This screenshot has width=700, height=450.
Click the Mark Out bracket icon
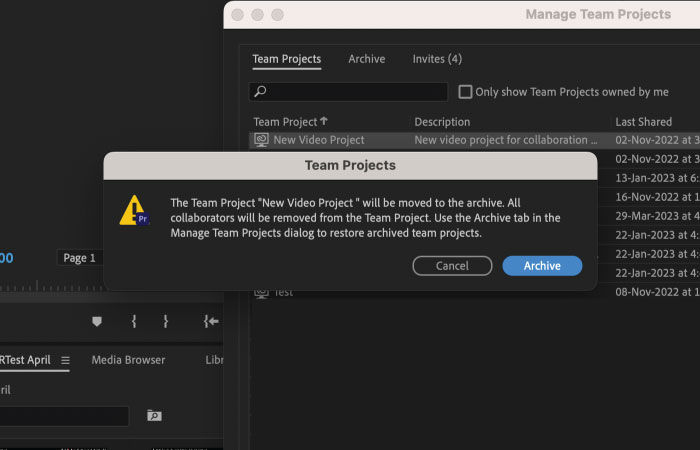166,321
